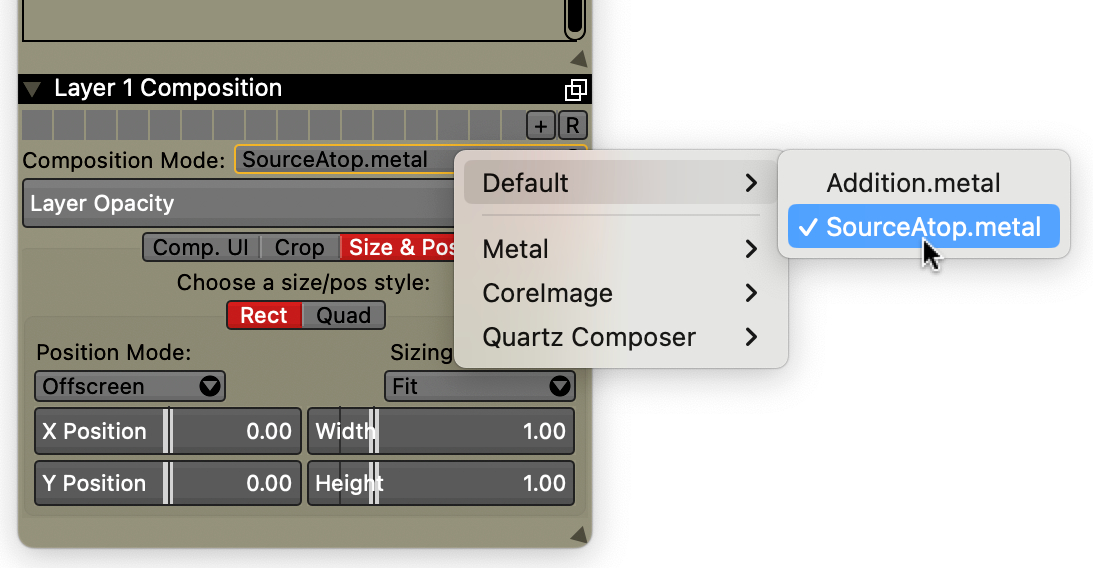Open the Position Mode Offscreen dropdown
The height and width of the screenshot is (568, 1093).
point(130,386)
